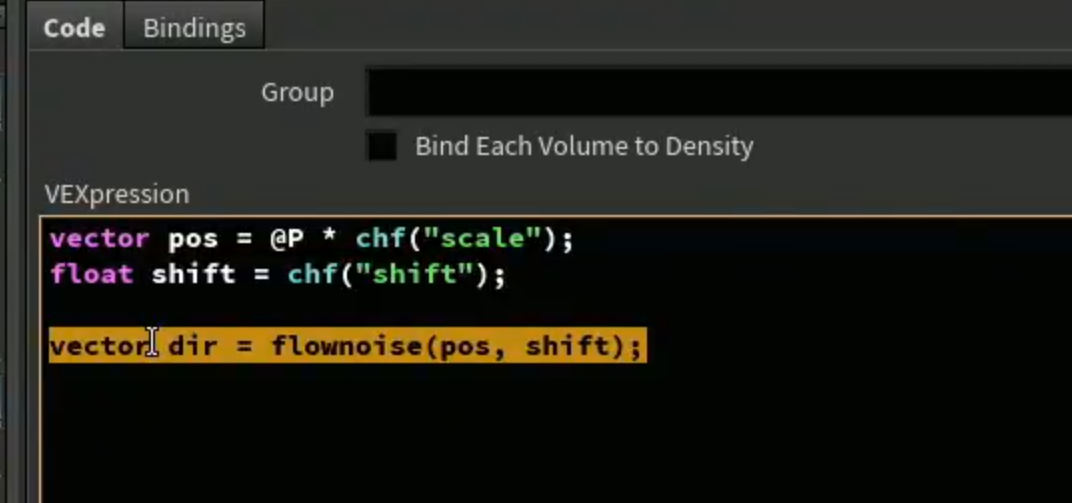Click the "scale" string in first line
This screenshot has height=503, width=1072.
(482, 239)
